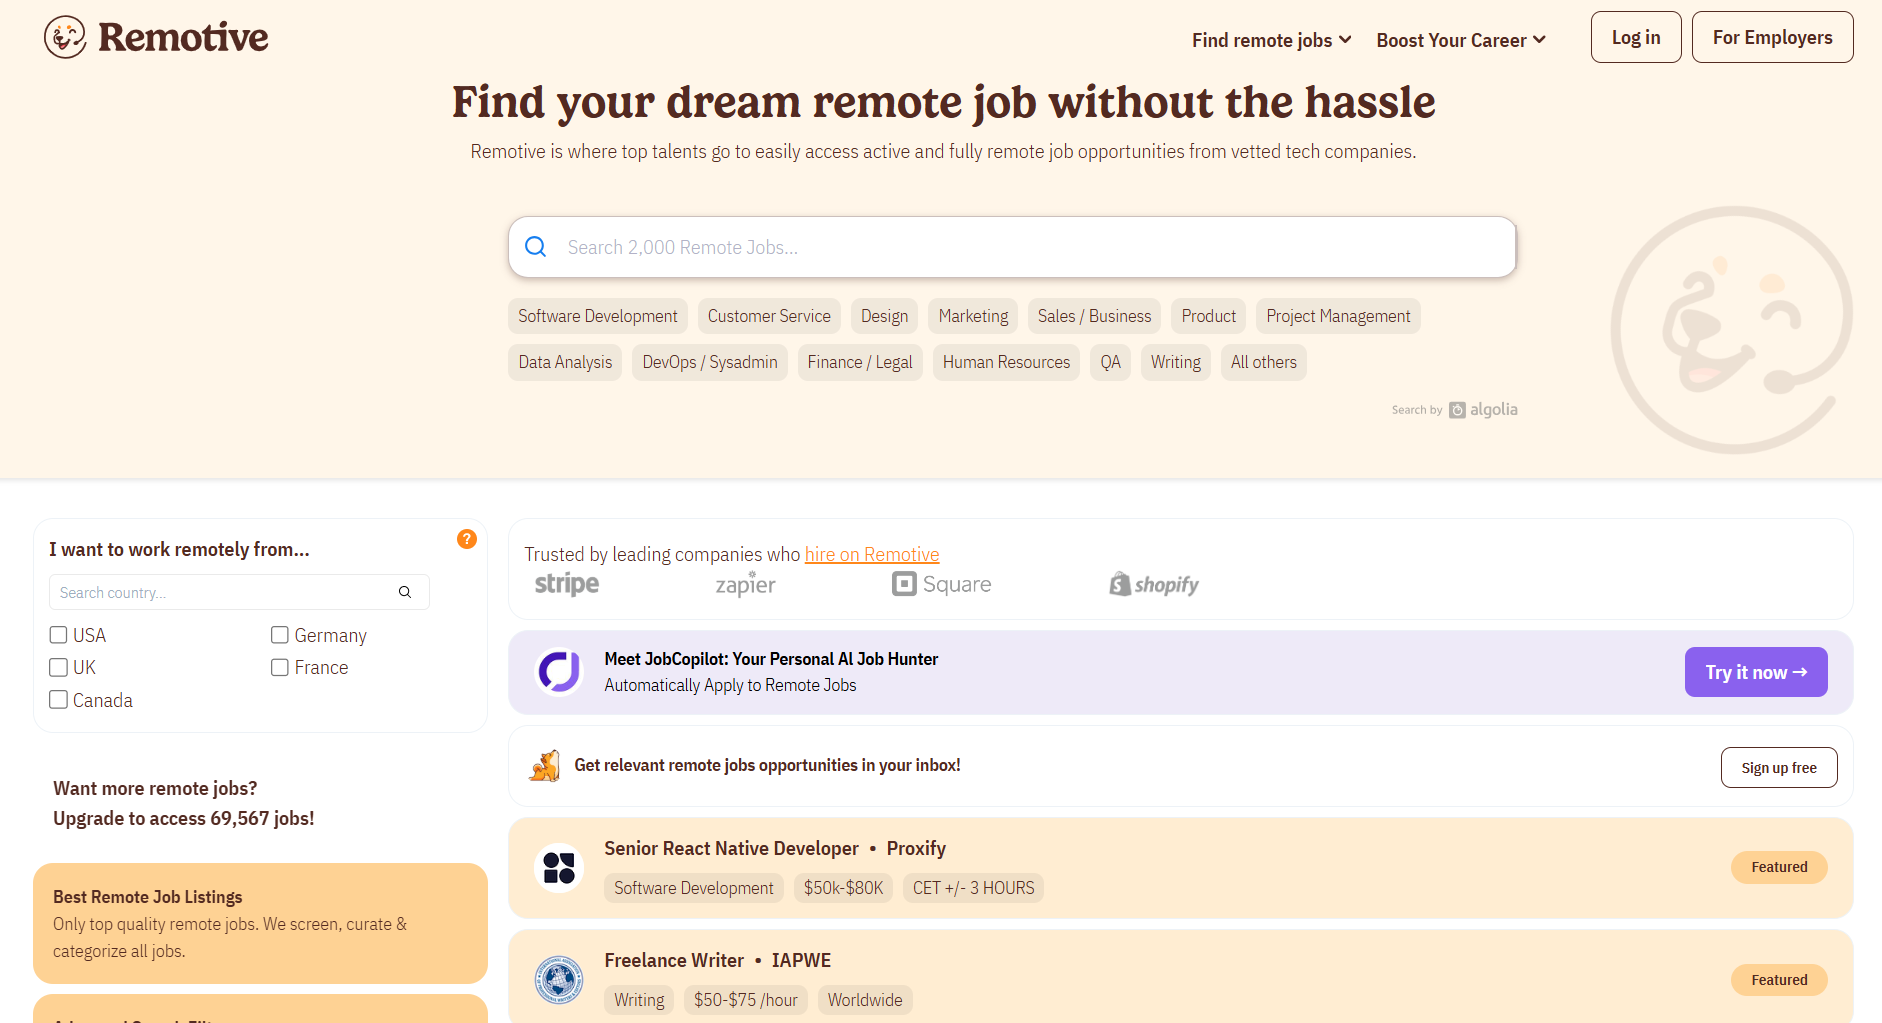Select the All others category
Image resolution: width=1882 pixels, height=1023 pixels.
click(1264, 362)
